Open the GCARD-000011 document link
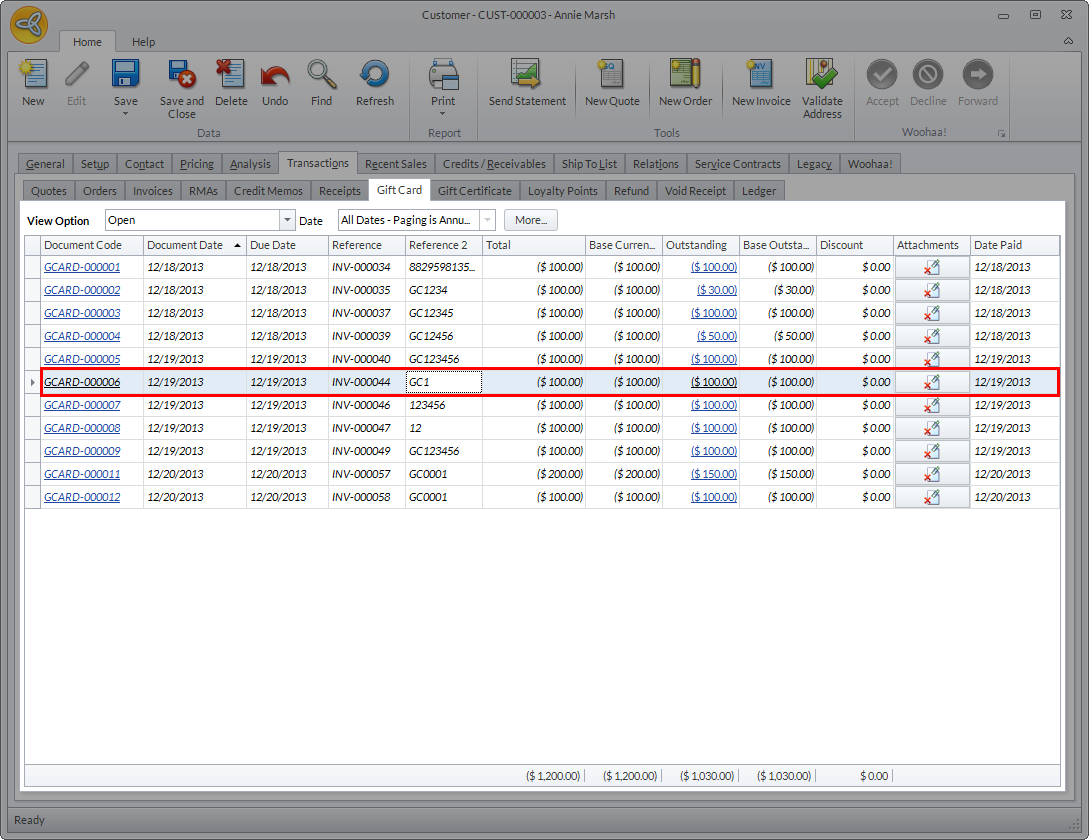The image size is (1089, 840). 82,474
